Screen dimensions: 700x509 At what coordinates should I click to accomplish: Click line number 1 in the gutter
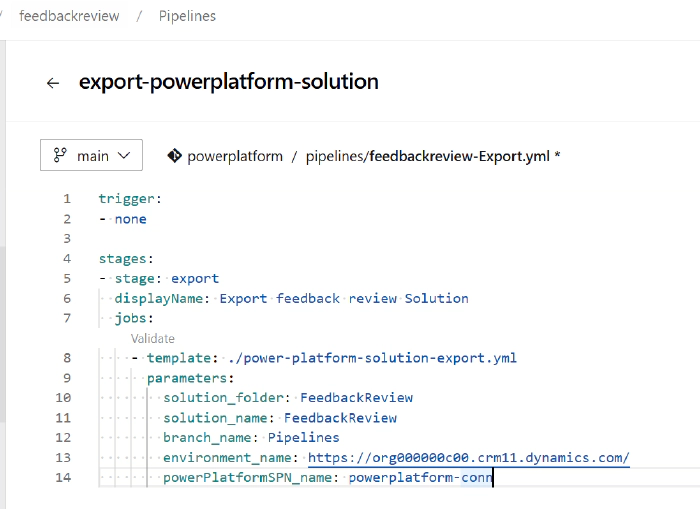66,199
